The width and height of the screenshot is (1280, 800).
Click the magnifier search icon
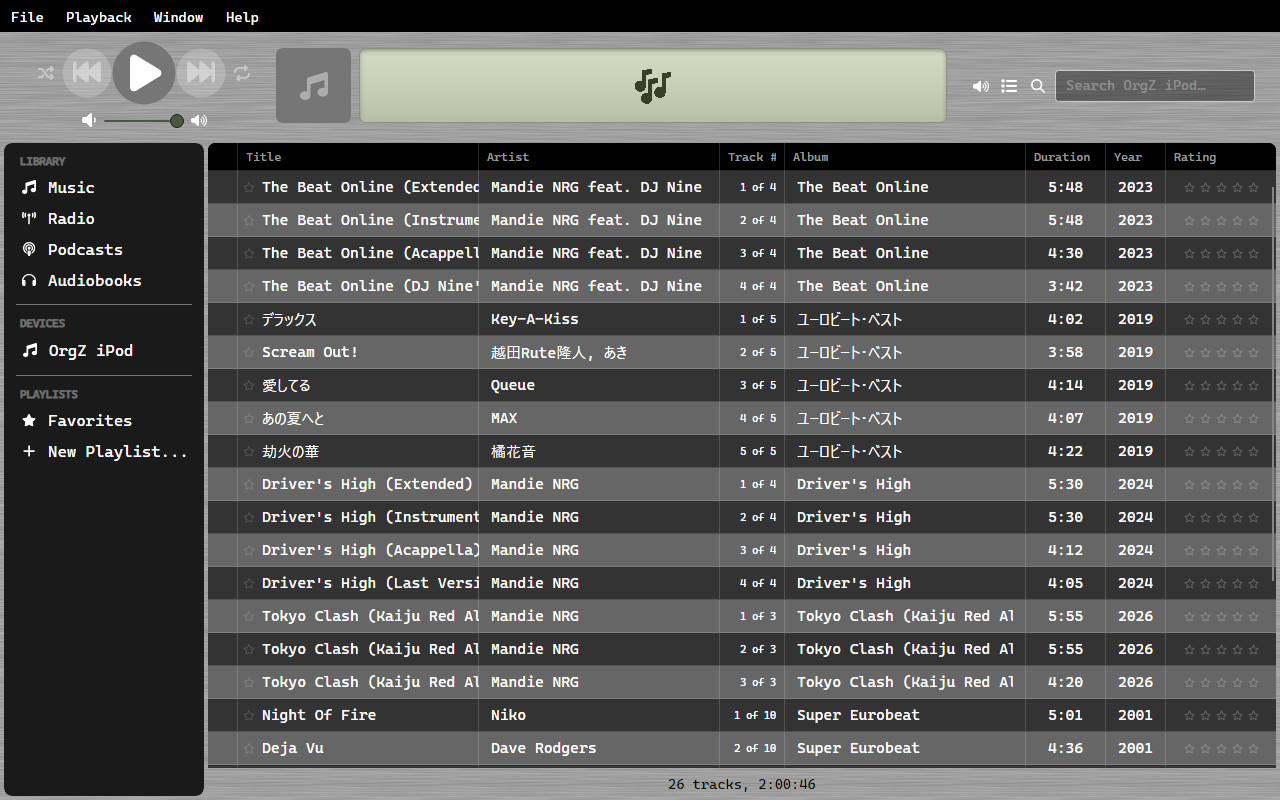pos(1038,86)
